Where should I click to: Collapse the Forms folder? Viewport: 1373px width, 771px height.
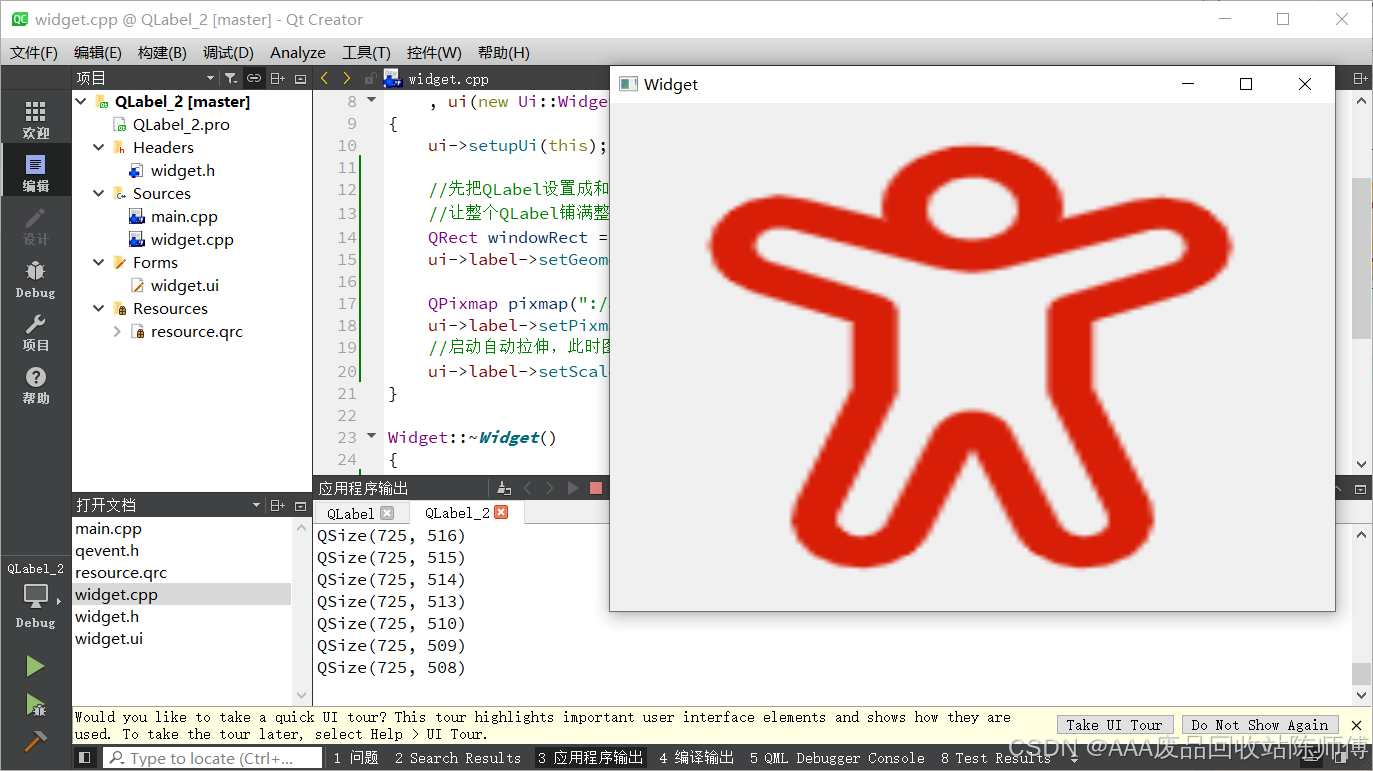(99, 262)
